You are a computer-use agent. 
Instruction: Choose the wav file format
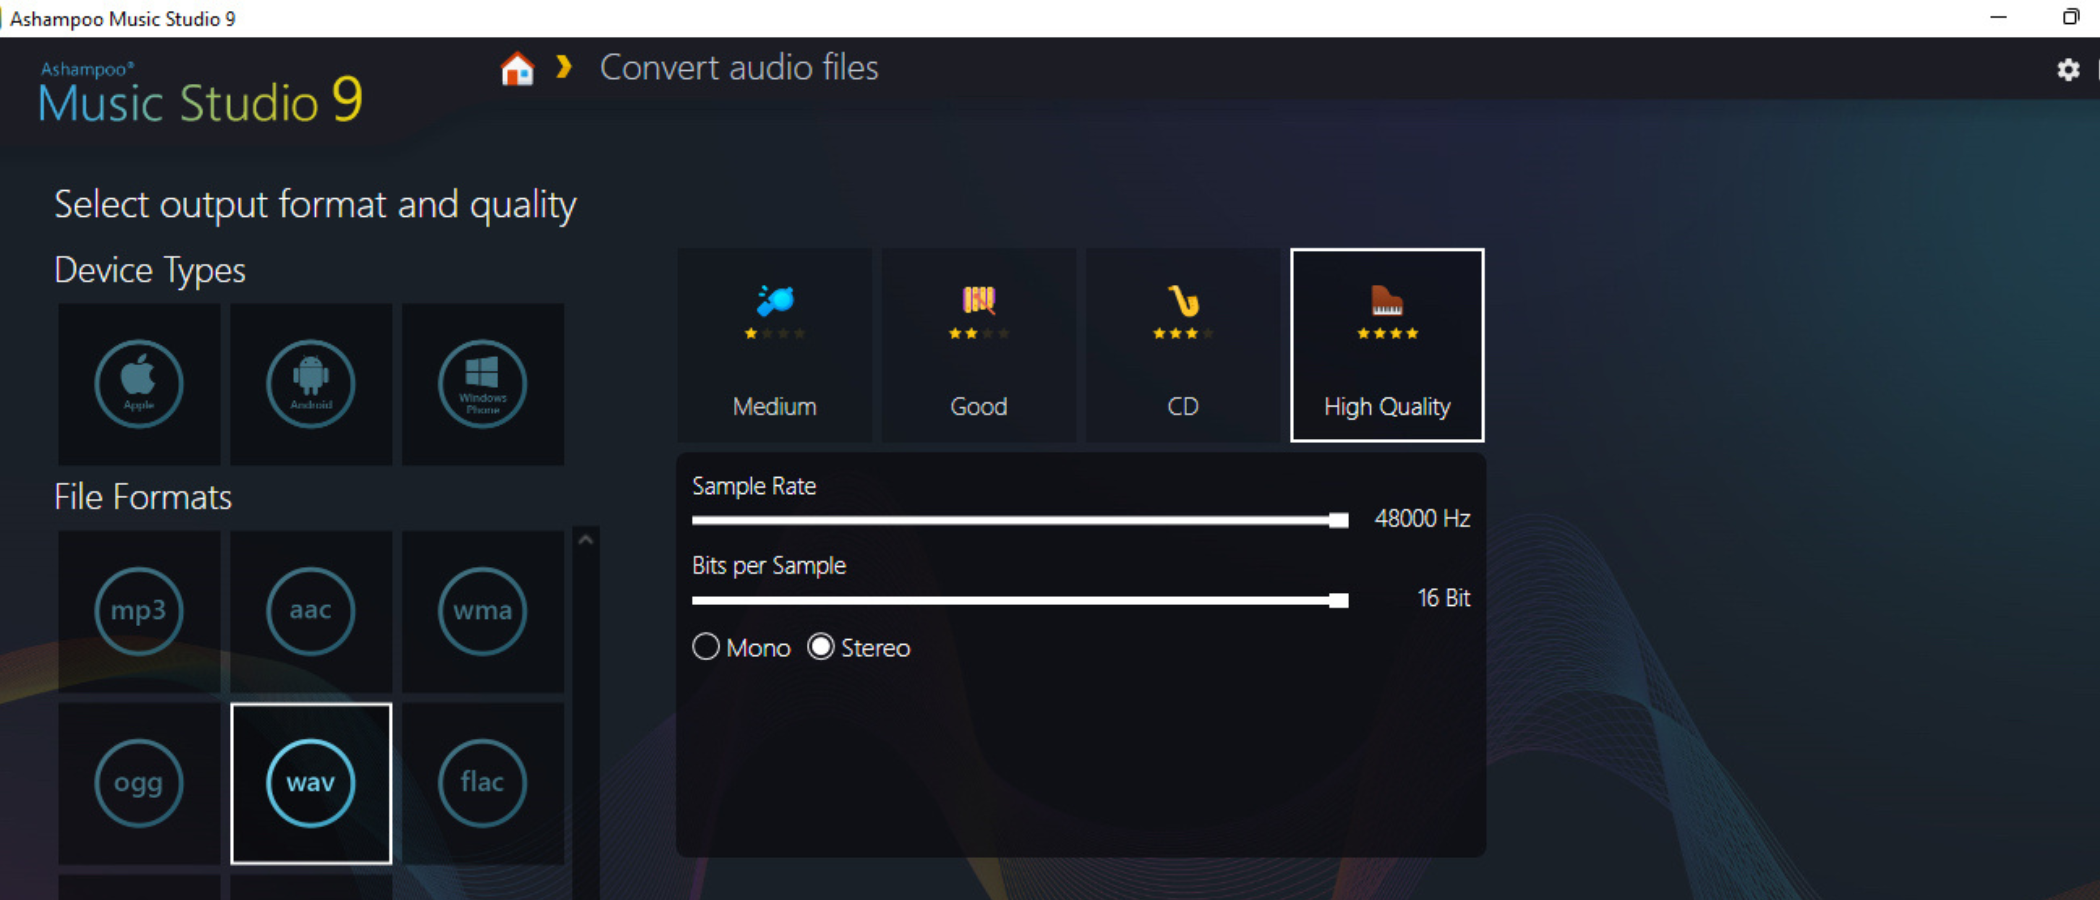point(311,783)
